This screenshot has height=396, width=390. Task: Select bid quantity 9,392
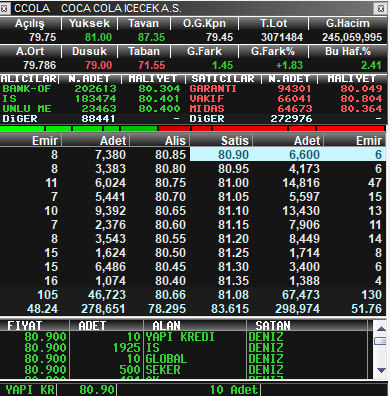click(110, 211)
